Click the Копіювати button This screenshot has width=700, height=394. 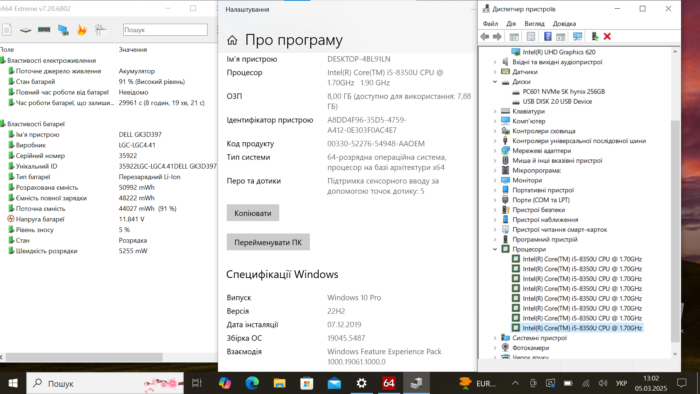point(253,213)
